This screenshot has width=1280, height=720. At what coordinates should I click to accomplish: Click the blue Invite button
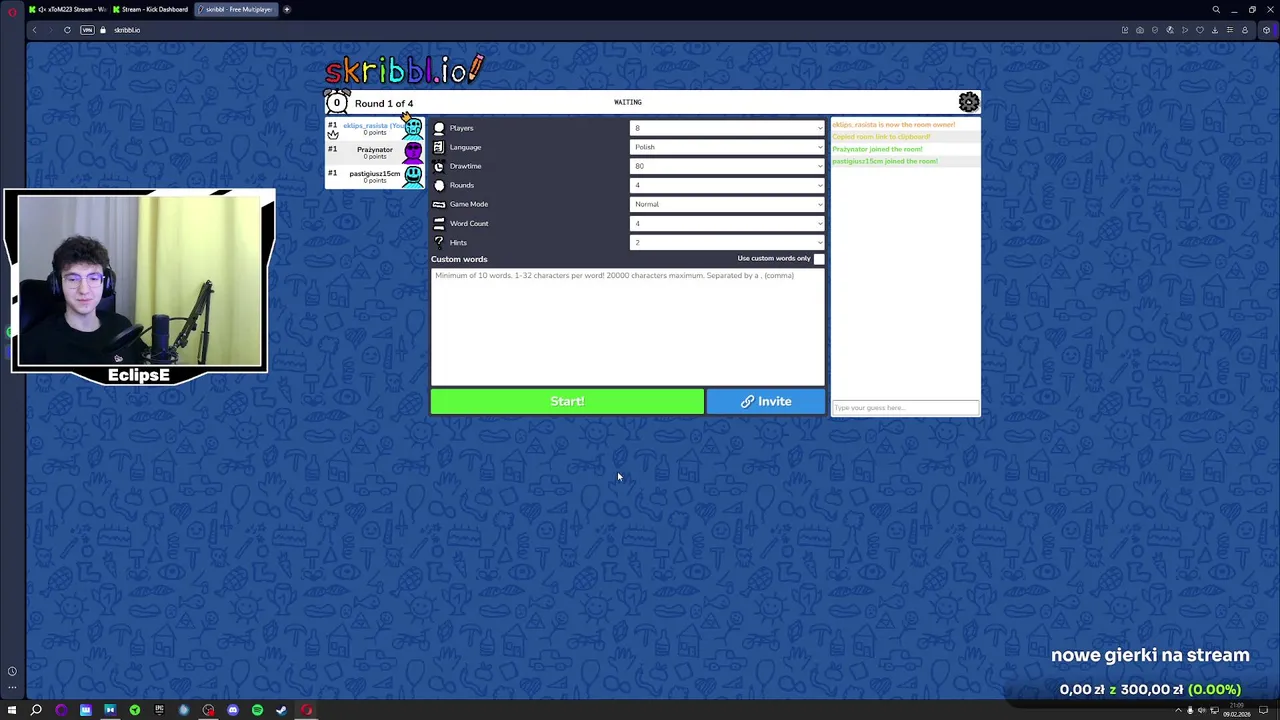766,401
